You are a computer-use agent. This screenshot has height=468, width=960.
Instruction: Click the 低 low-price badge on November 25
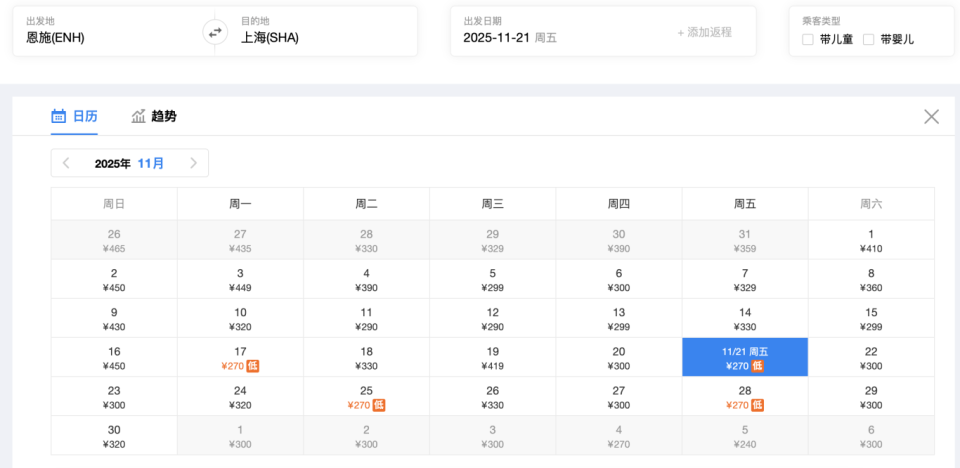(x=379, y=405)
